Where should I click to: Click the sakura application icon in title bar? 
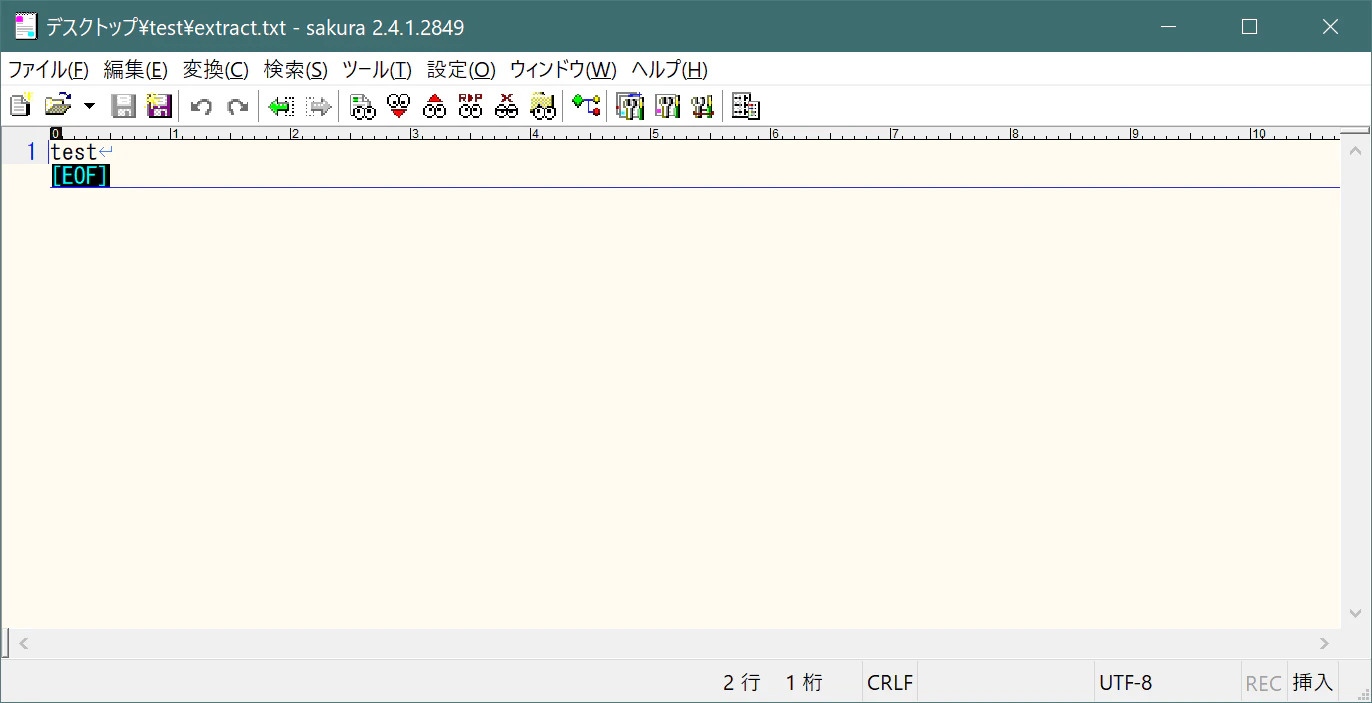click(x=25, y=27)
